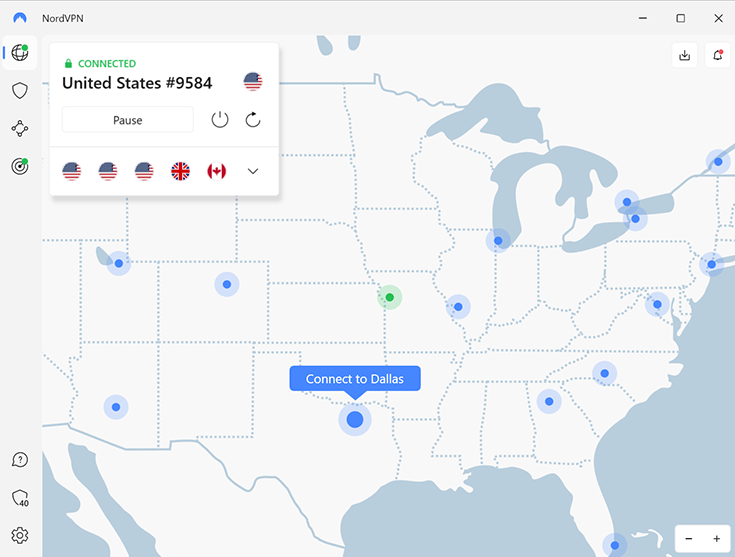Click the NordVPN logo in title bar
Viewport: 735px width, 557px height.
pos(20,18)
